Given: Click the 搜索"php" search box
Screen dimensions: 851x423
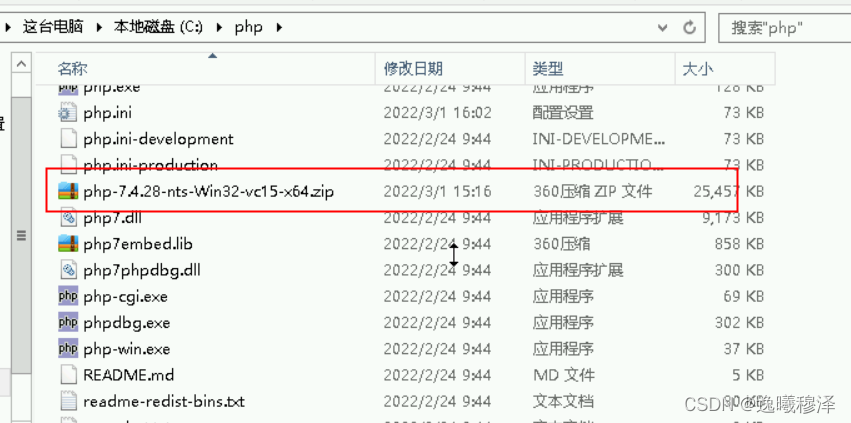Looking at the screenshot, I should point(785,27).
